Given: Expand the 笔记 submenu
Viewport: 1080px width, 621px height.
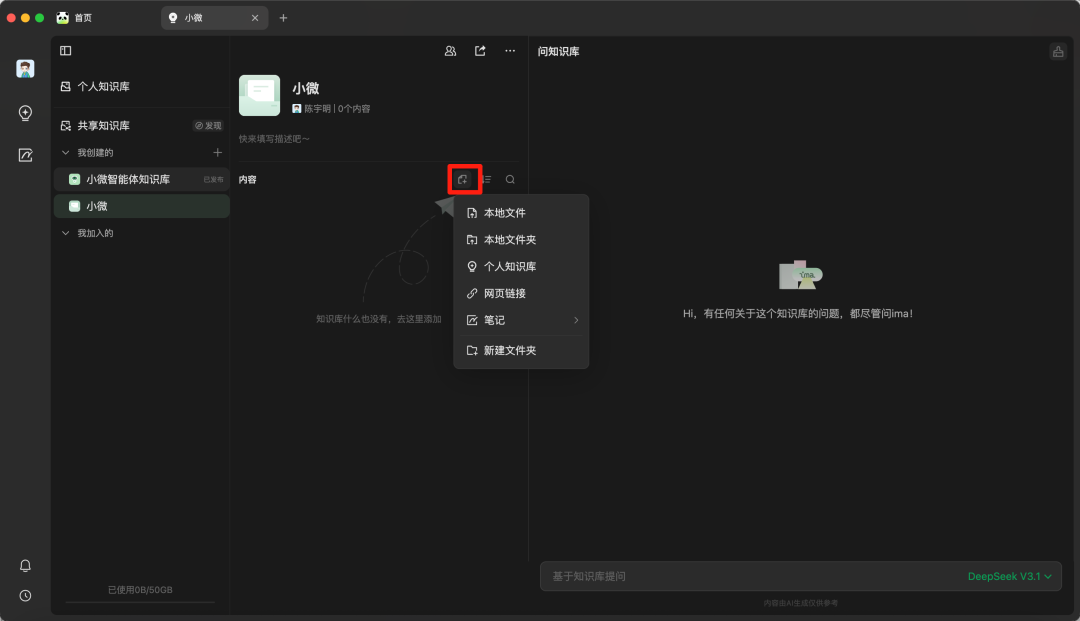Looking at the screenshot, I should coord(521,320).
